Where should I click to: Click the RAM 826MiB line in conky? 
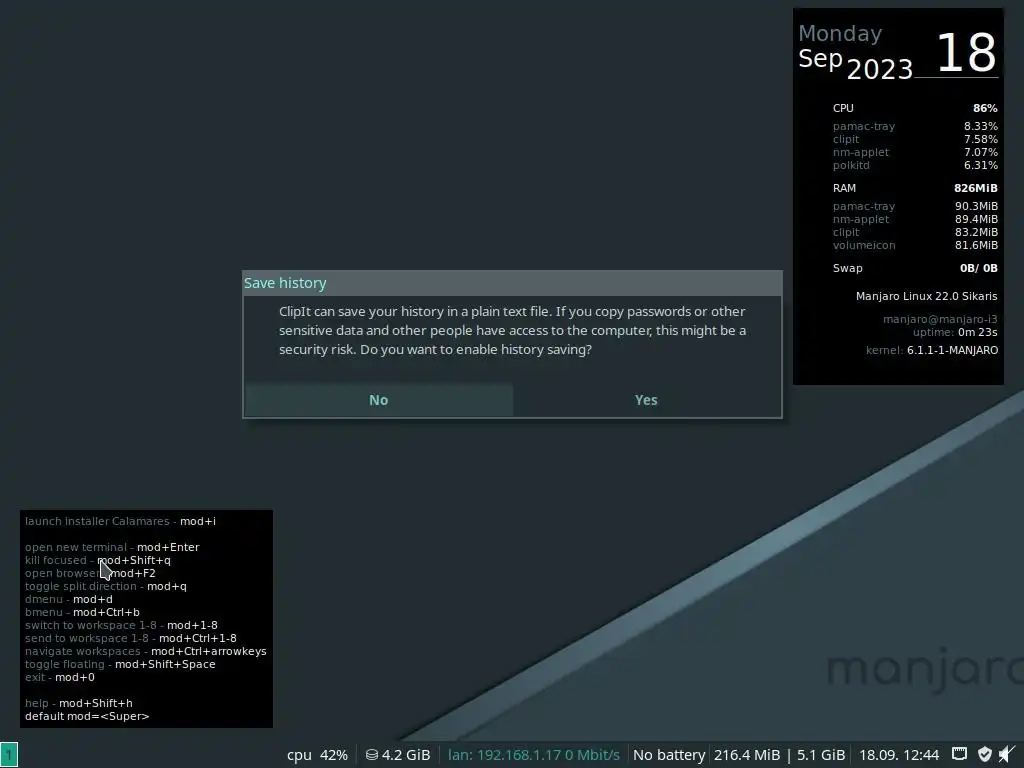(x=915, y=188)
